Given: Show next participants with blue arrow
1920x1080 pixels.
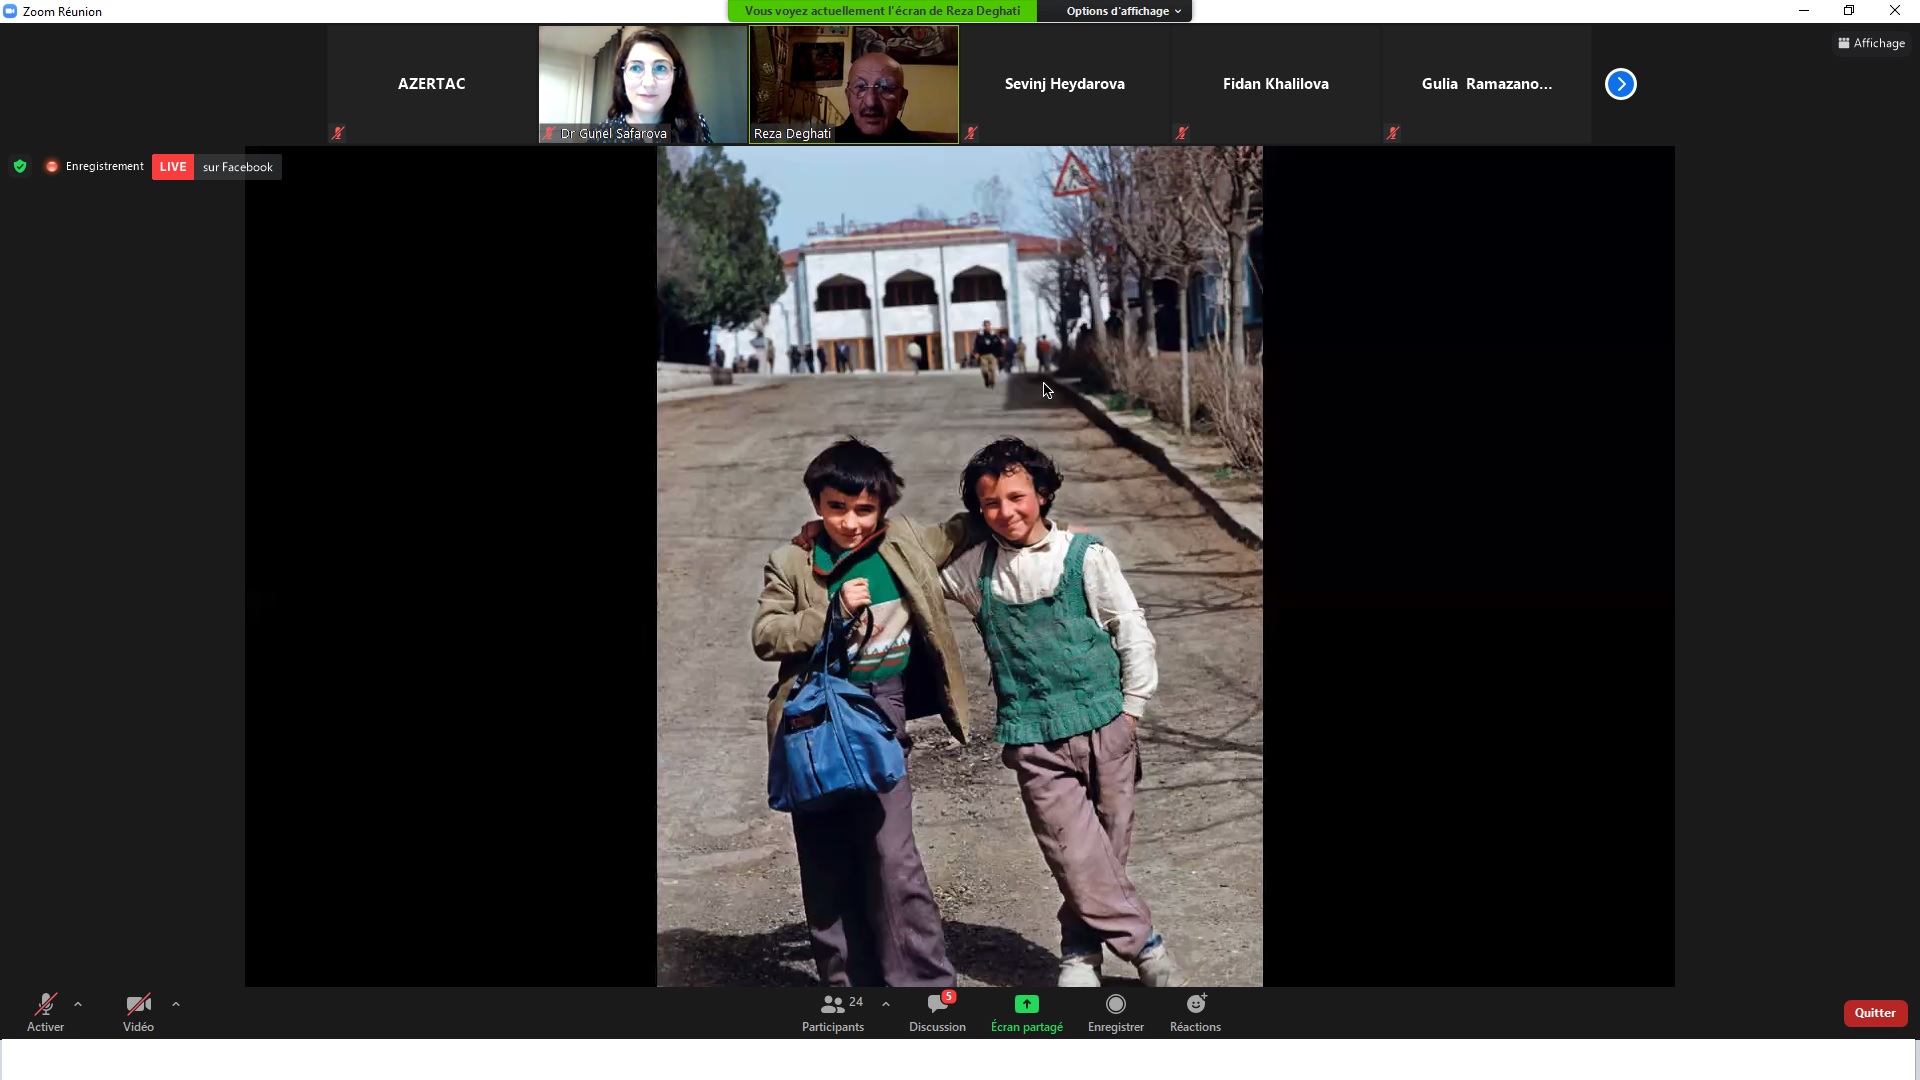Looking at the screenshot, I should (1620, 84).
